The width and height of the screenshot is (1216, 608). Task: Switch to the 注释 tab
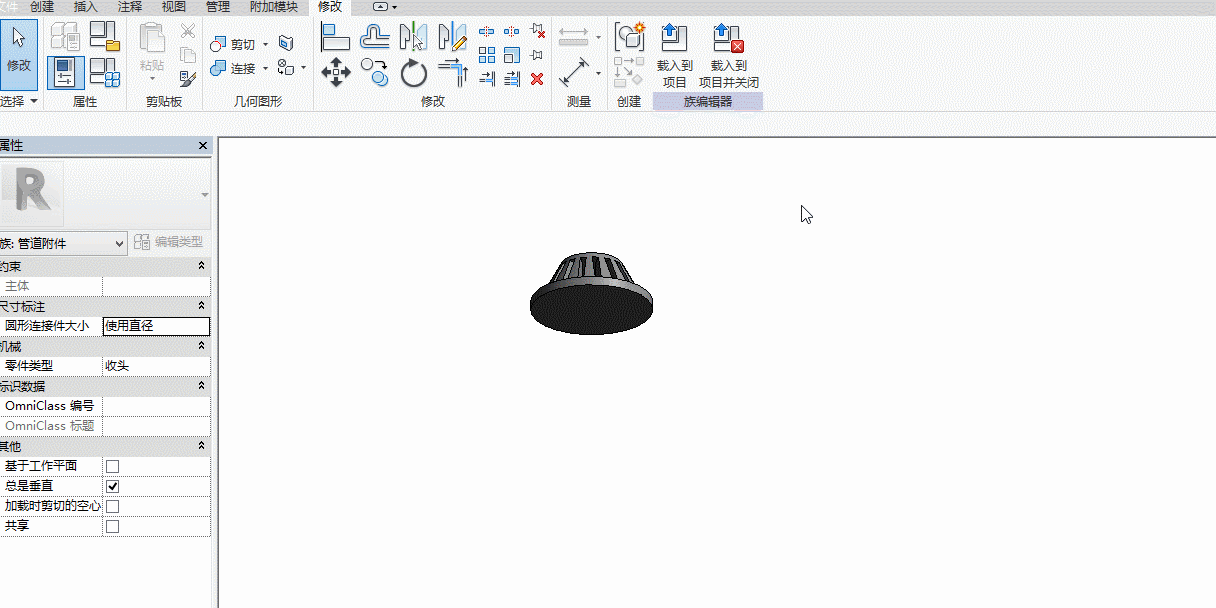coord(130,7)
